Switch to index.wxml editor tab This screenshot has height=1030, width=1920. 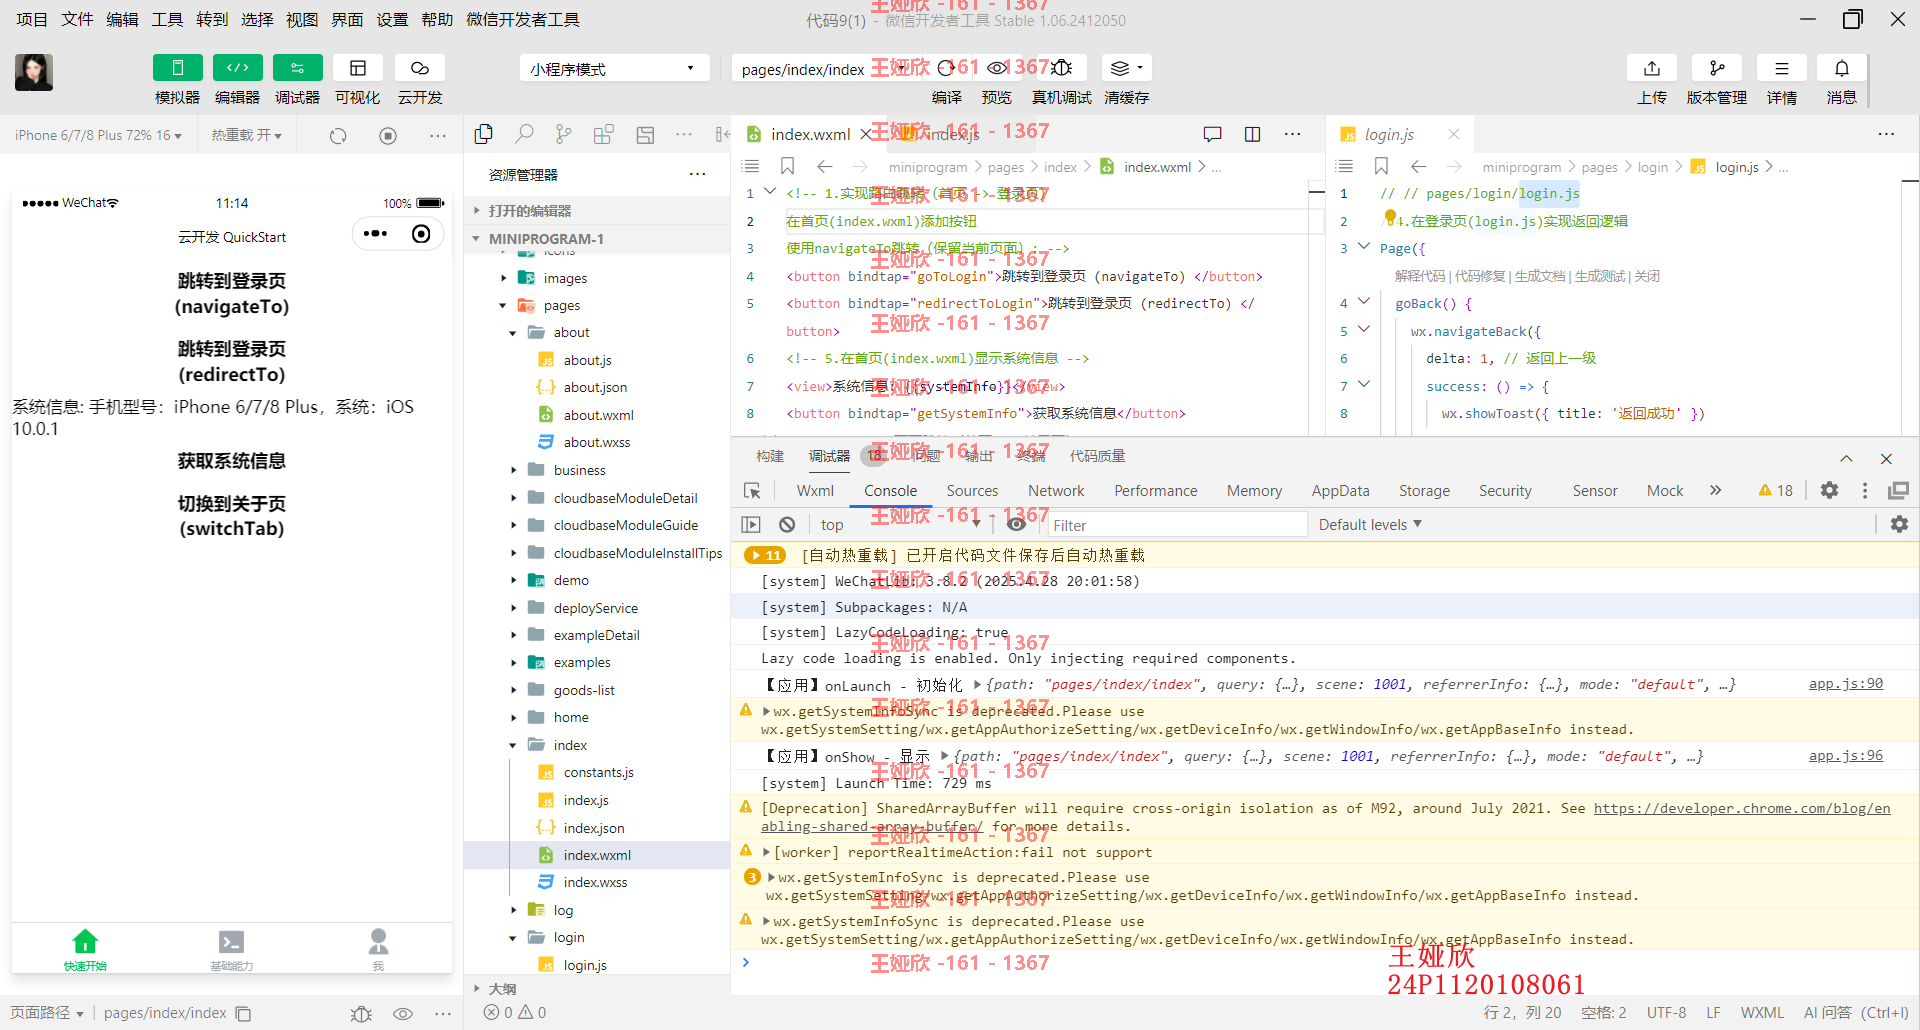coord(810,134)
